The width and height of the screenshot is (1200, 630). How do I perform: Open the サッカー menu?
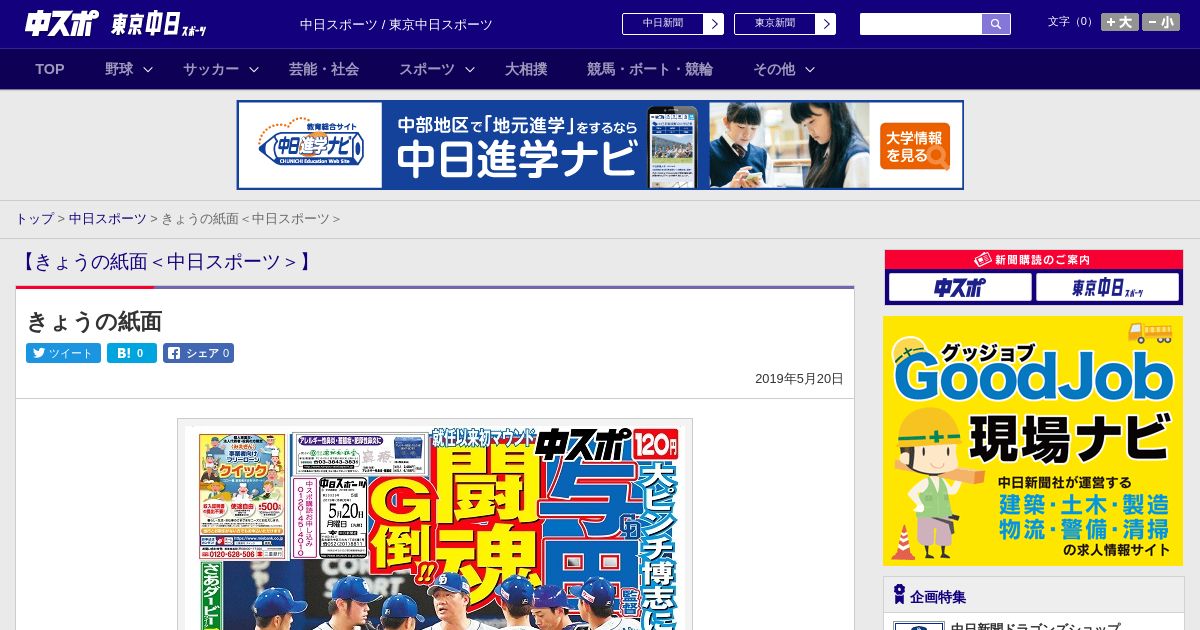coord(211,69)
